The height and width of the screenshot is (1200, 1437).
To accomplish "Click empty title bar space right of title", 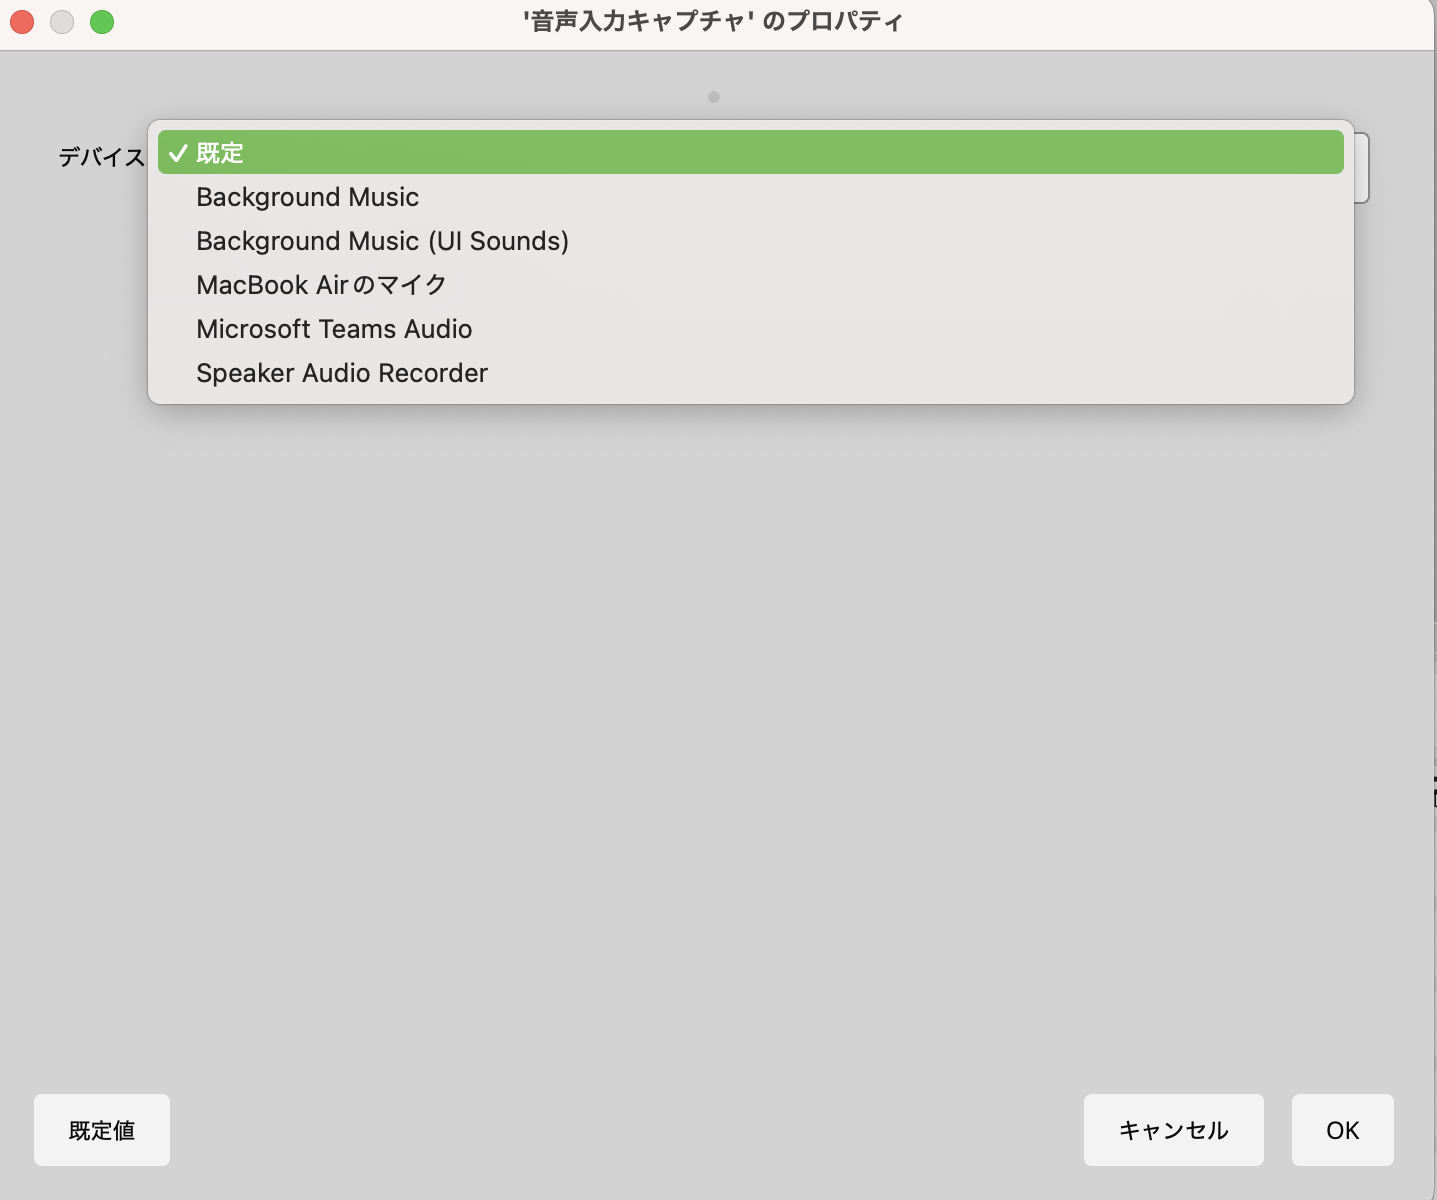I will [1150, 22].
